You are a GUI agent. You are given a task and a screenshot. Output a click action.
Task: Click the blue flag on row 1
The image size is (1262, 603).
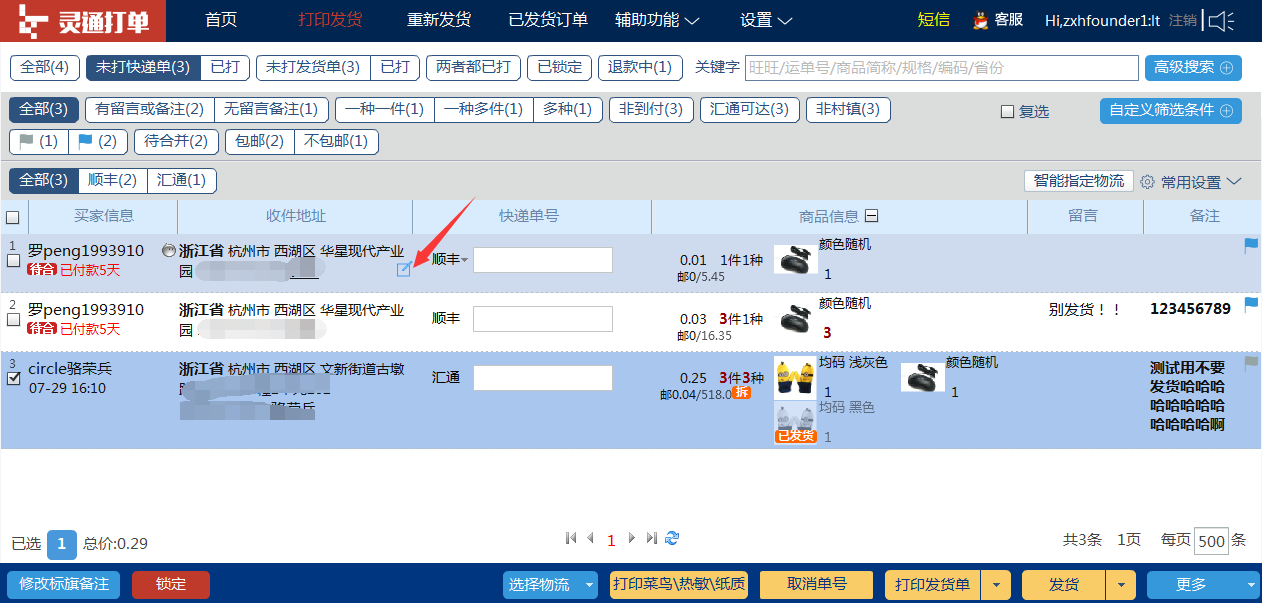pos(1251,245)
